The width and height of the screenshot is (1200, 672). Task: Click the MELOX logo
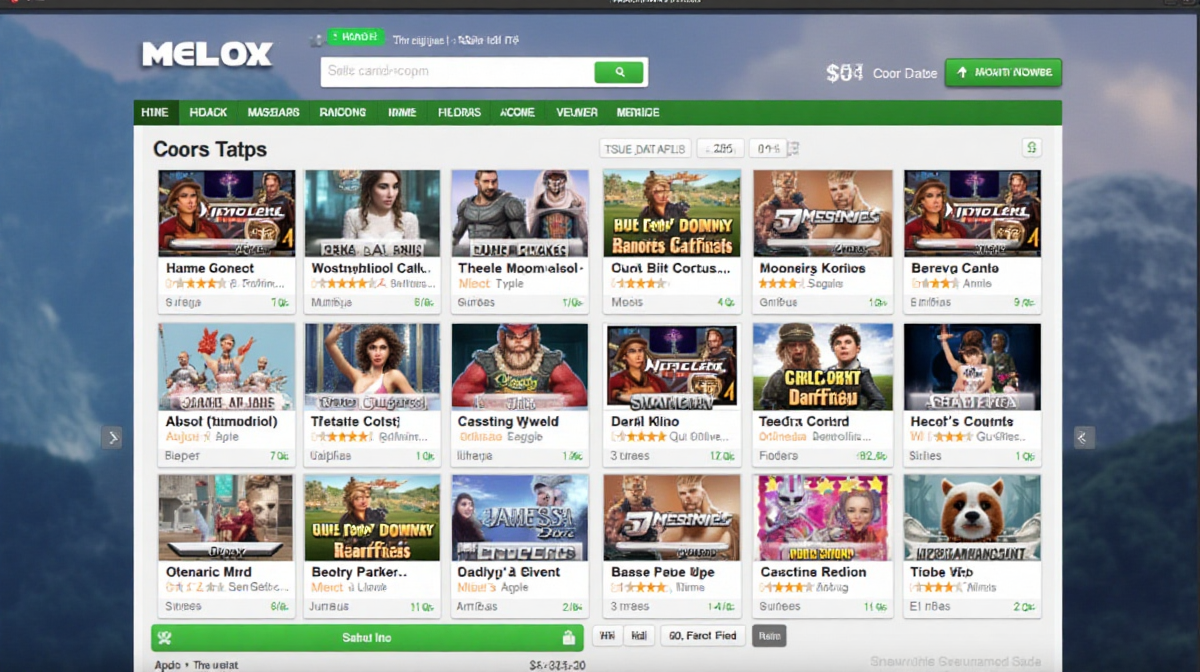pyautogui.click(x=207, y=54)
